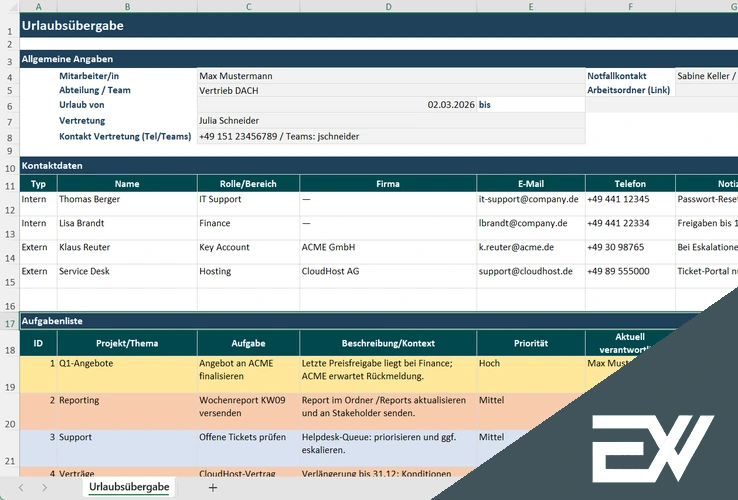
Task: Select row 6 header
Action: [x=9, y=105]
